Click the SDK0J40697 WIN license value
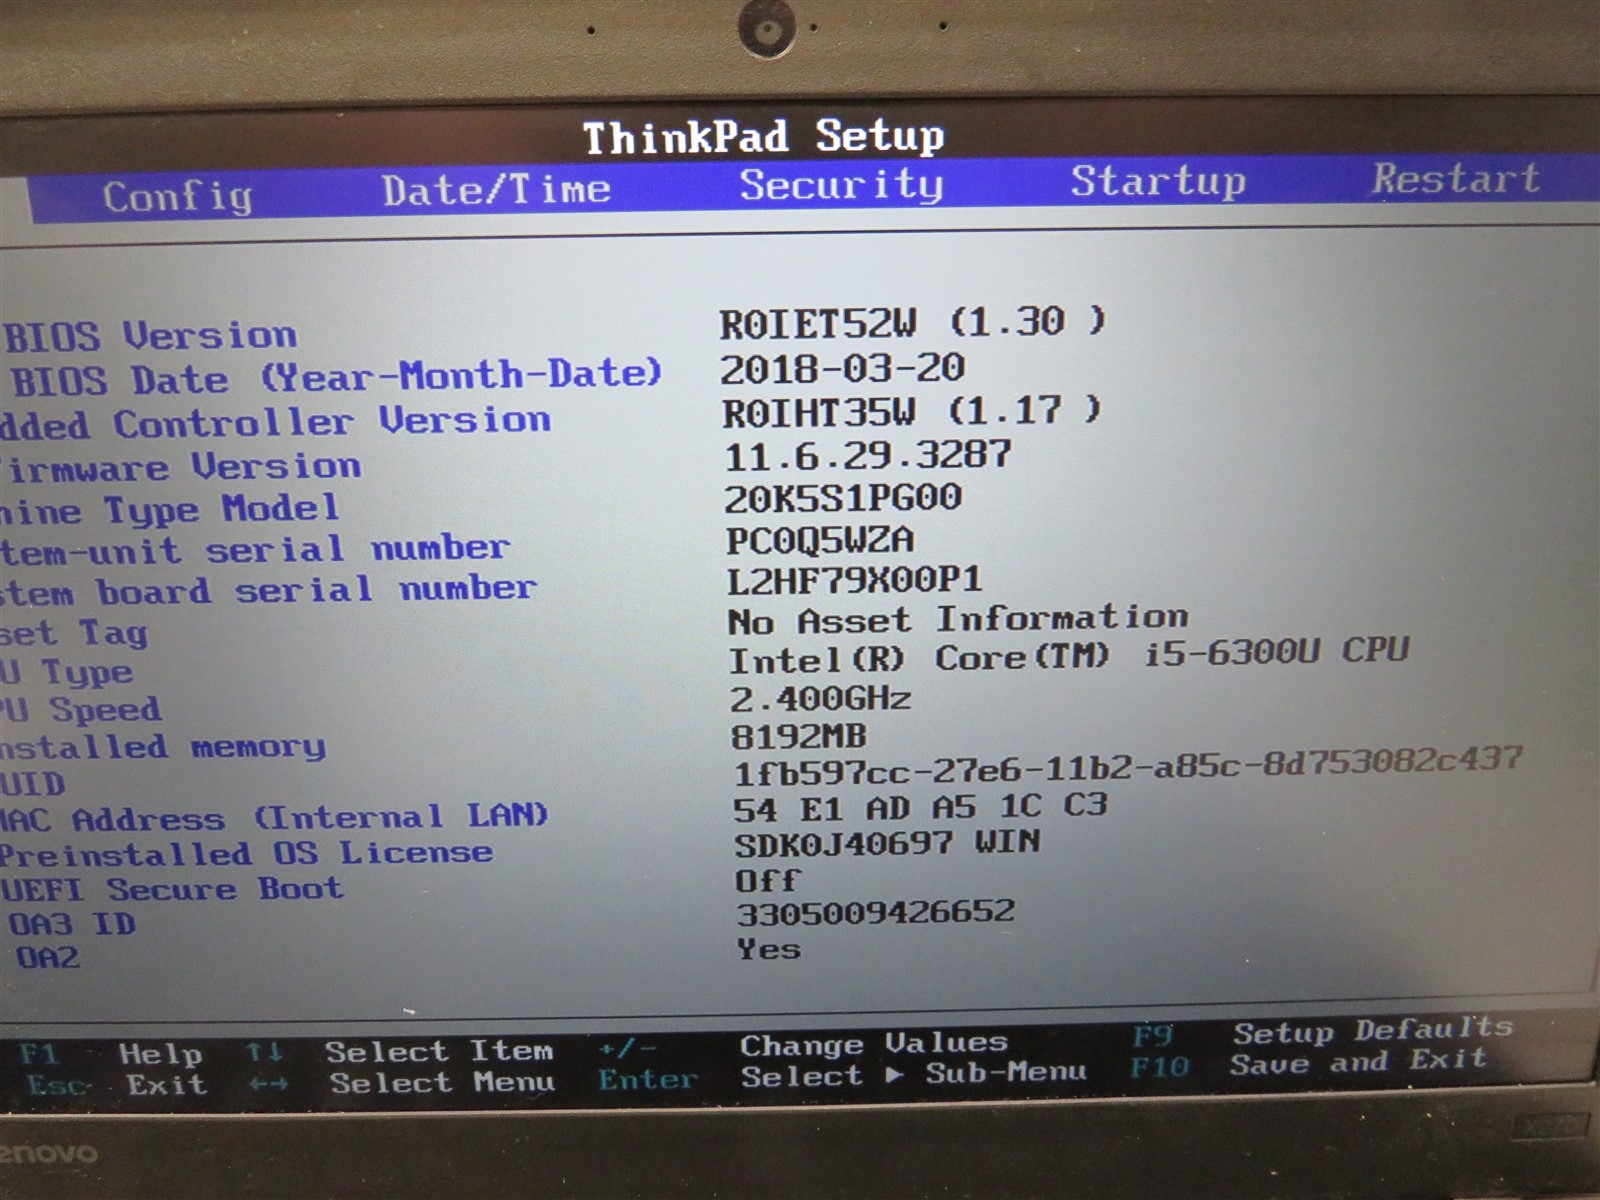The image size is (1600, 1200). pyautogui.click(x=887, y=844)
